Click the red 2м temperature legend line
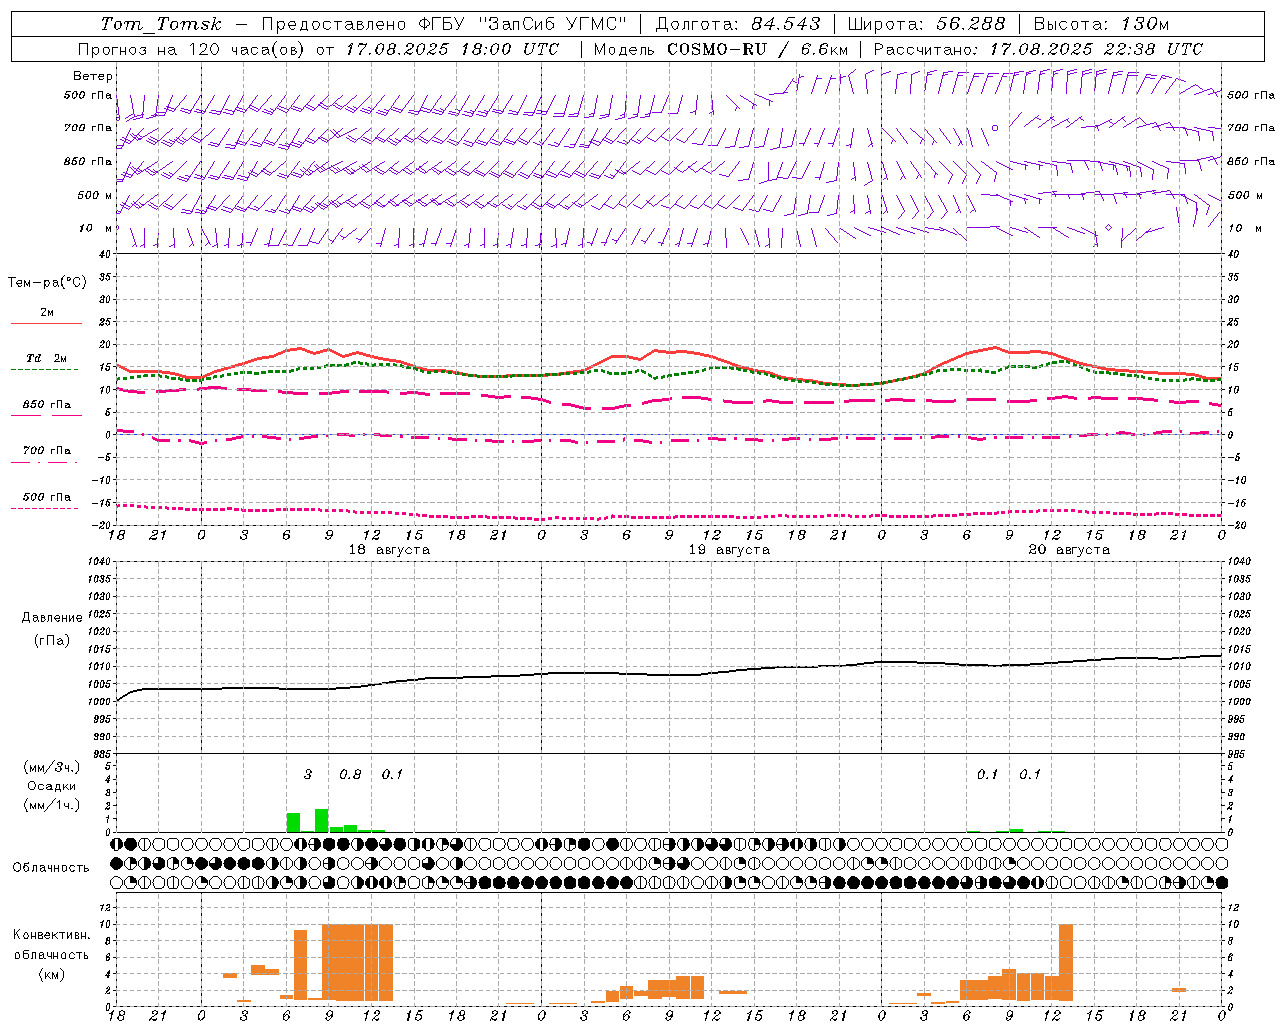Screen dimensions: 1280x1024 coord(46,324)
